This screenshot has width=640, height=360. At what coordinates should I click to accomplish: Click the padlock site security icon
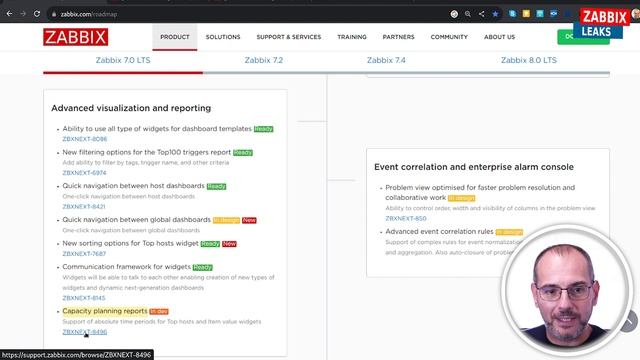click(x=54, y=14)
